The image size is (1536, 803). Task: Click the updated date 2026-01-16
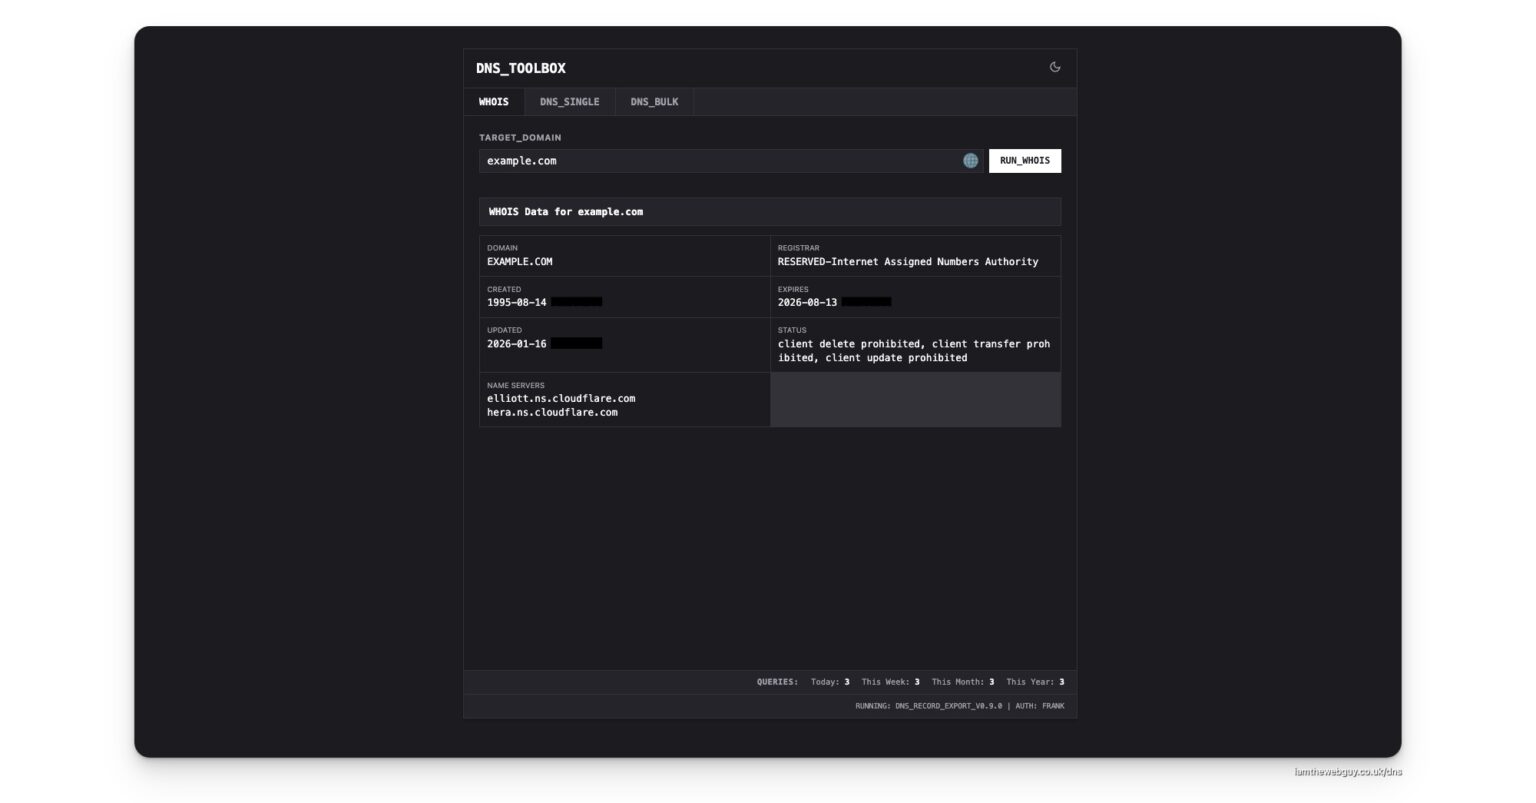click(517, 343)
